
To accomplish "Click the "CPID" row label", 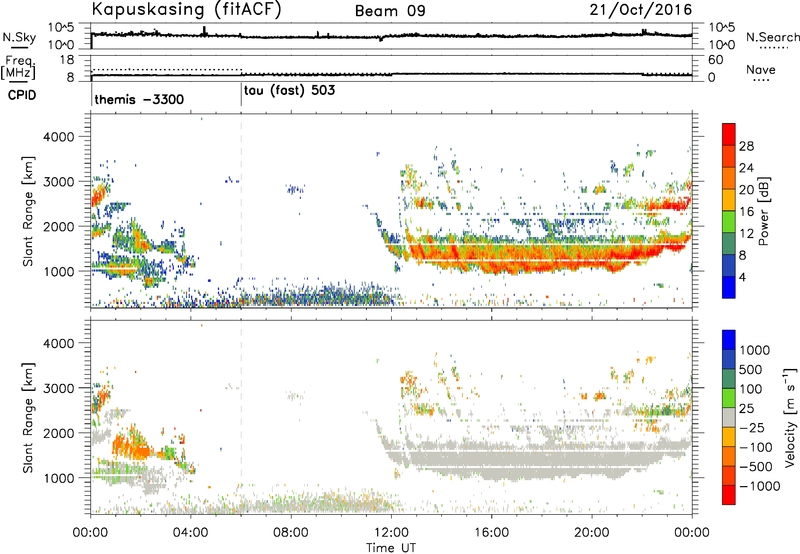I will tap(22, 95).
